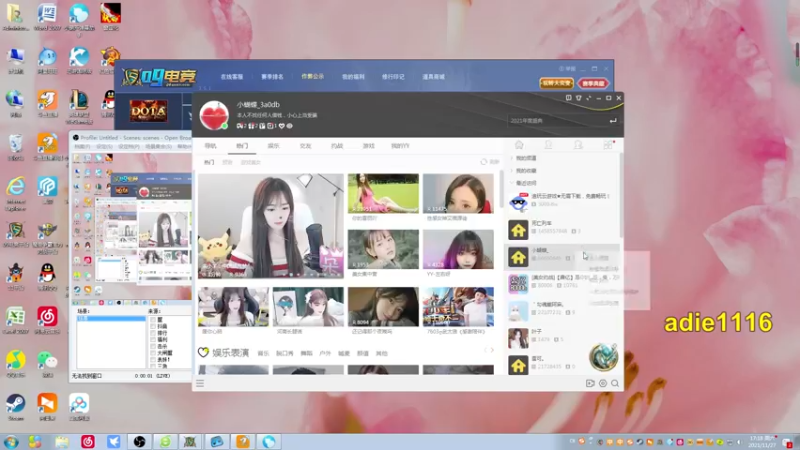Click the next-page arrow in entertainment section
This screenshot has width=800, height=450.
[x=492, y=351]
